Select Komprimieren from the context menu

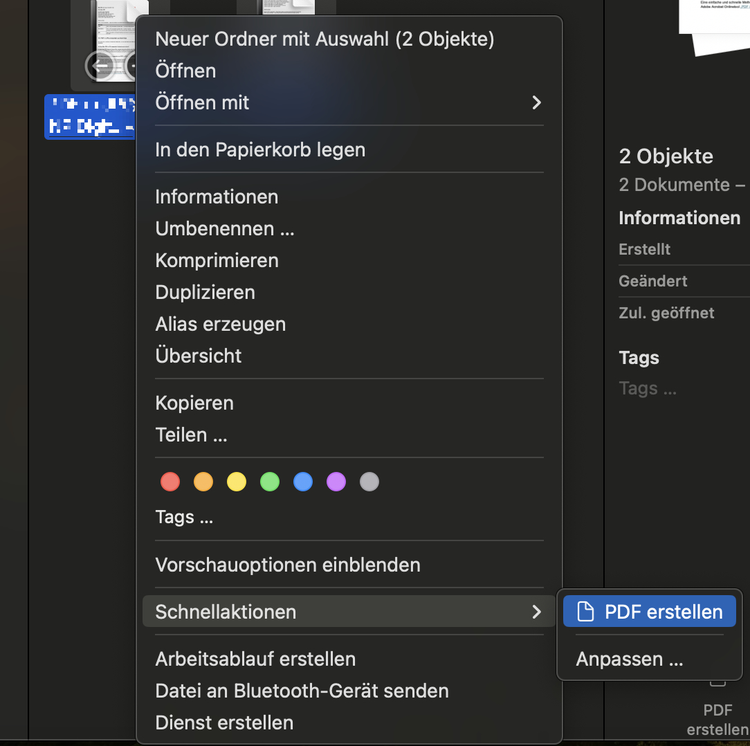click(x=349, y=260)
